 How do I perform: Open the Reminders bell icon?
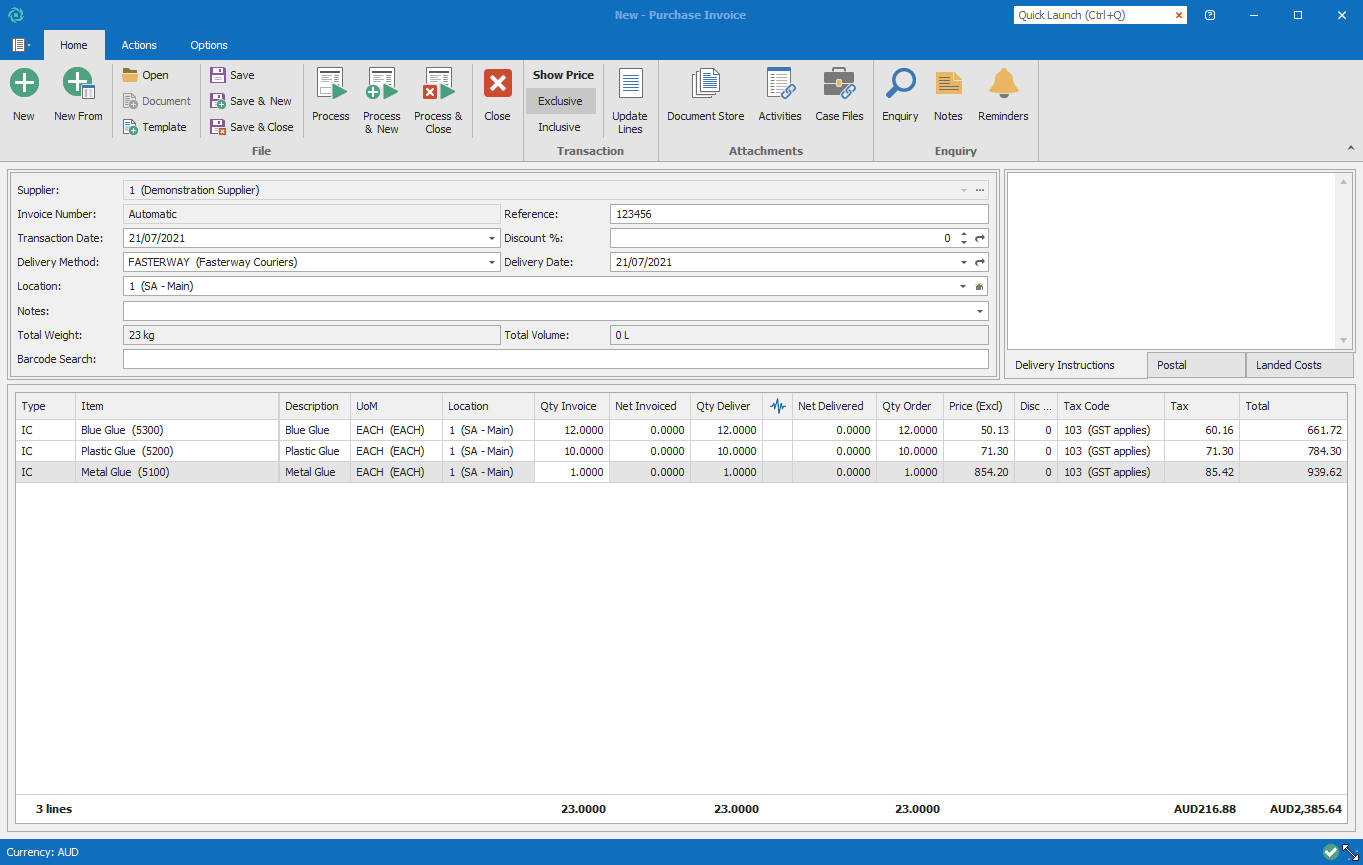pos(1003,96)
